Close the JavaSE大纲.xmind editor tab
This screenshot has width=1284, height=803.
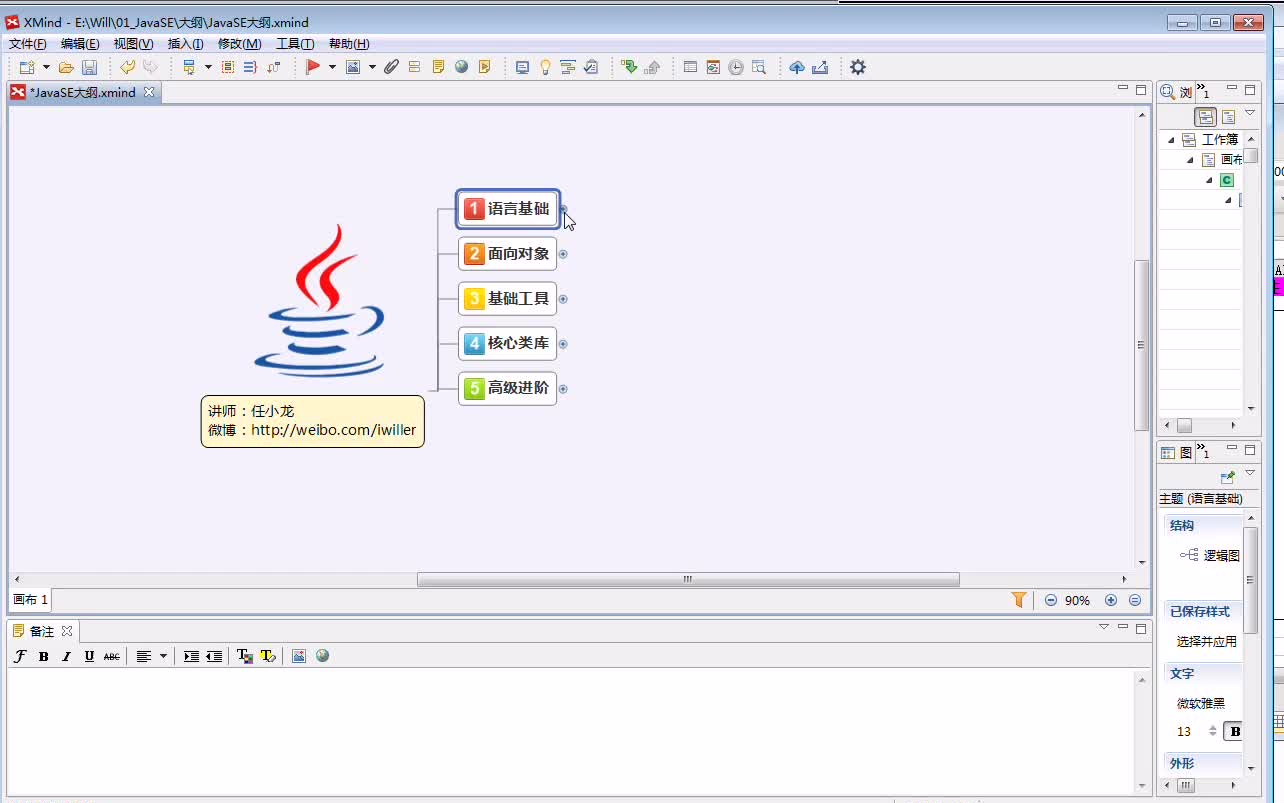click(149, 92)
